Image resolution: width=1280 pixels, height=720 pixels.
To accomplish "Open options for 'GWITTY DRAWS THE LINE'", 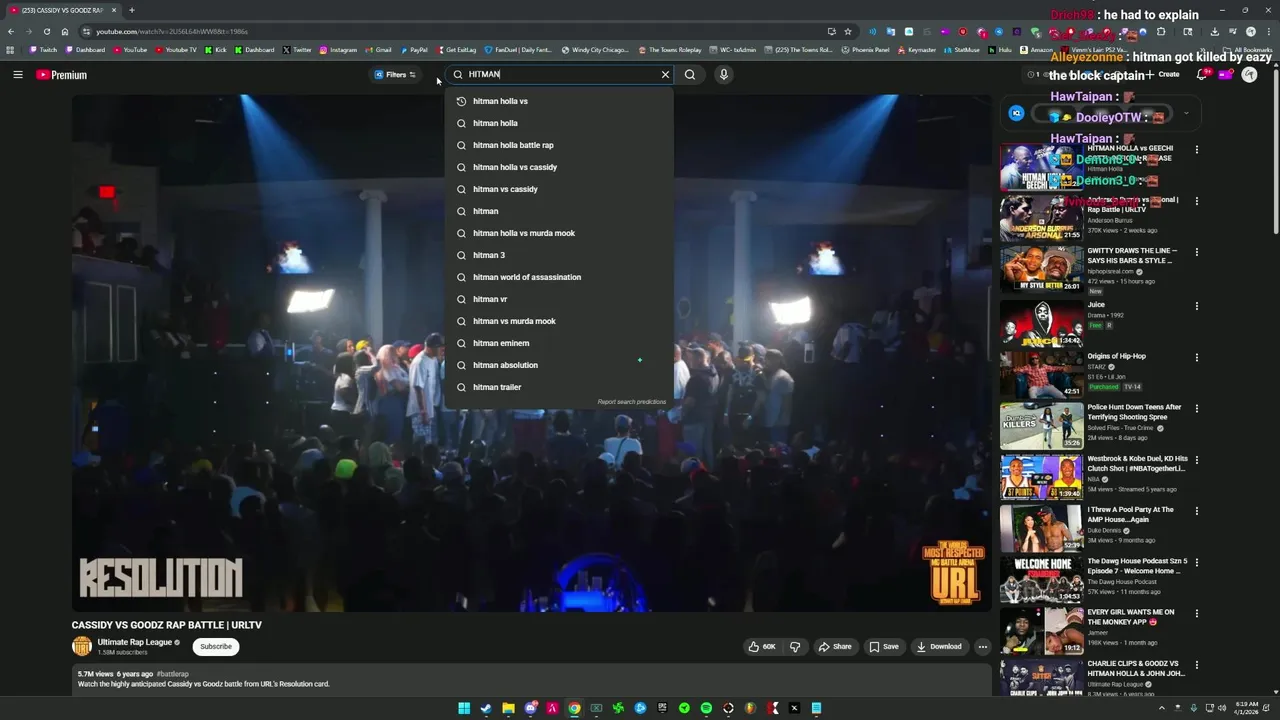I will [1196, 252].
